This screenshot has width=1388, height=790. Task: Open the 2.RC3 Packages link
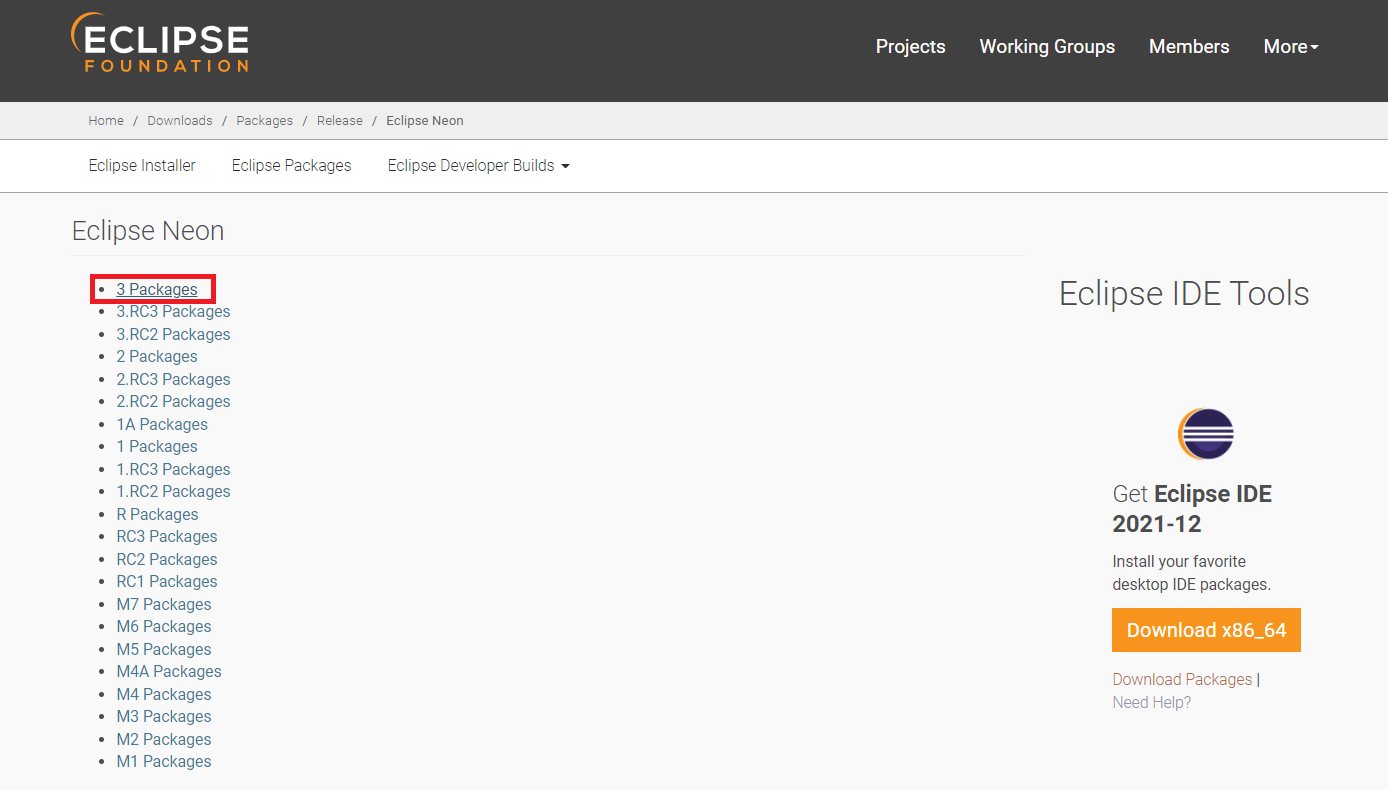(173, 380)
